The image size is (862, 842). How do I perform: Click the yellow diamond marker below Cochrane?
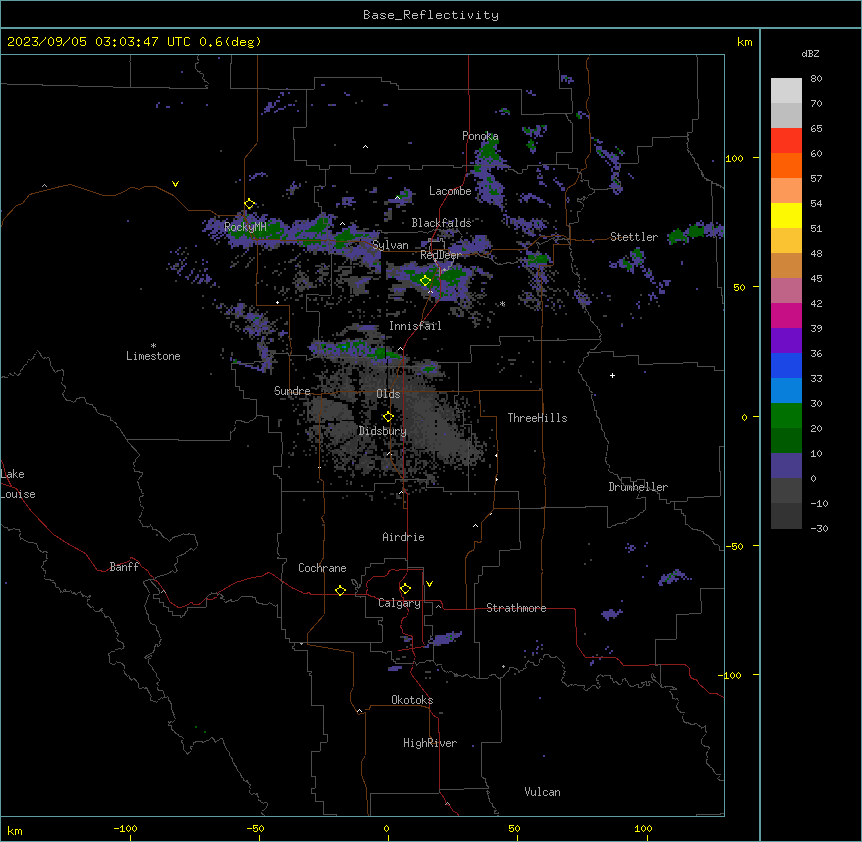coord(340,590)
